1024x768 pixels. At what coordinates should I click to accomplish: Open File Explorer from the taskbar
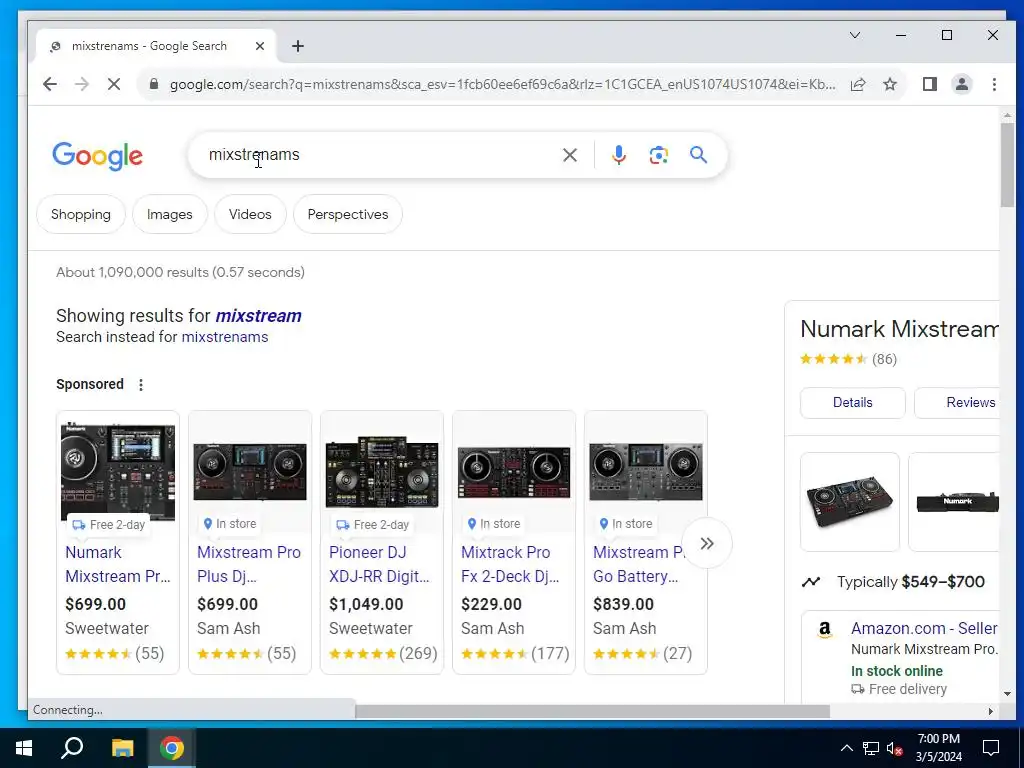pos(122,748)
